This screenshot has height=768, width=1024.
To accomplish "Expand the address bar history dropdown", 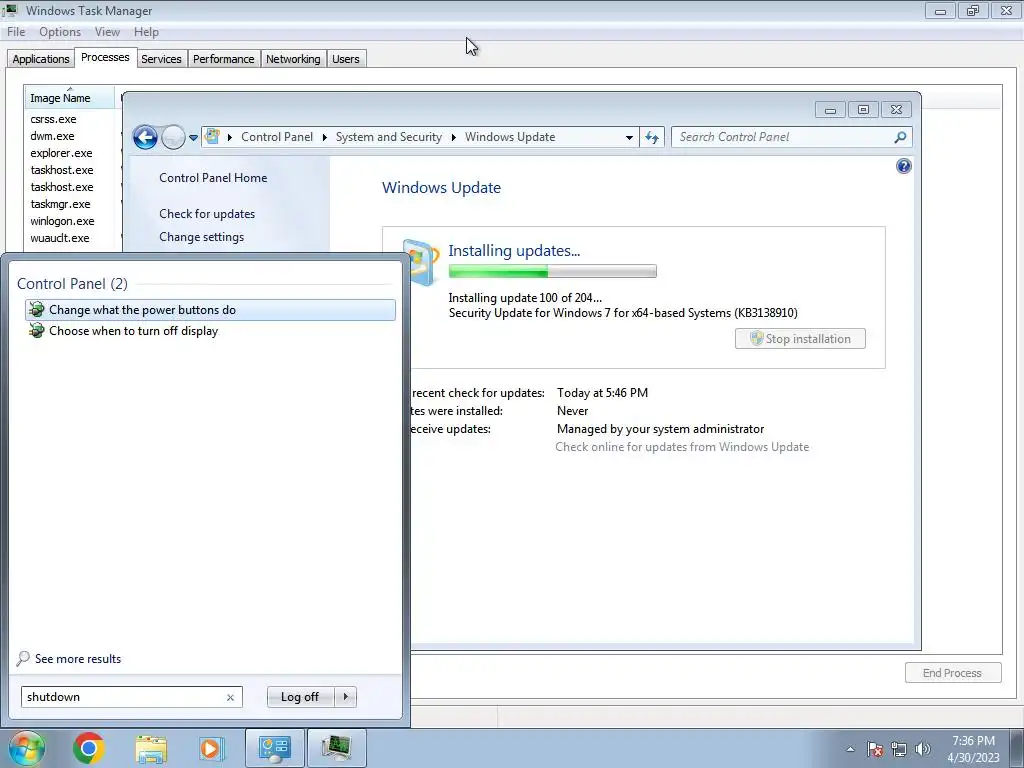I will [629, 137].
